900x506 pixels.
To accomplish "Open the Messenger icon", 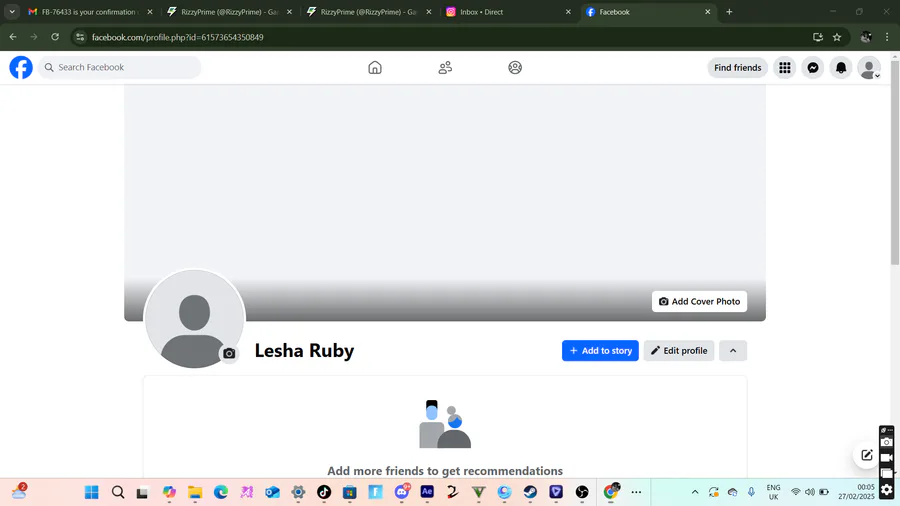I will tap(813, 68).
